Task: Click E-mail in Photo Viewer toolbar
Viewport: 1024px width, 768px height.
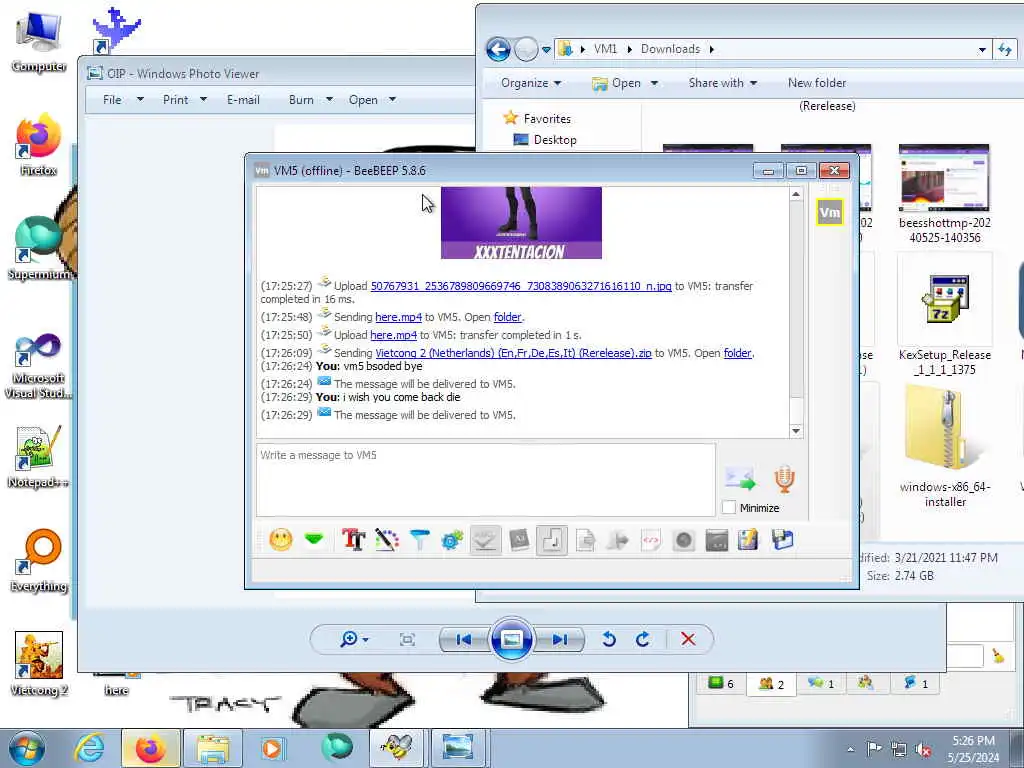Action: point(243,100)
